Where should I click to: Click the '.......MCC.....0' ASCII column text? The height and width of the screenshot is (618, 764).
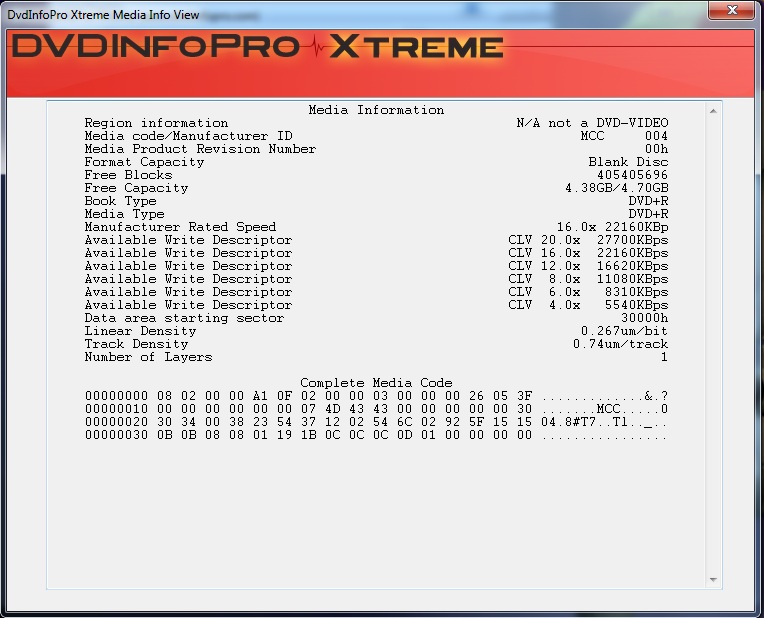[x=605, y=409]
